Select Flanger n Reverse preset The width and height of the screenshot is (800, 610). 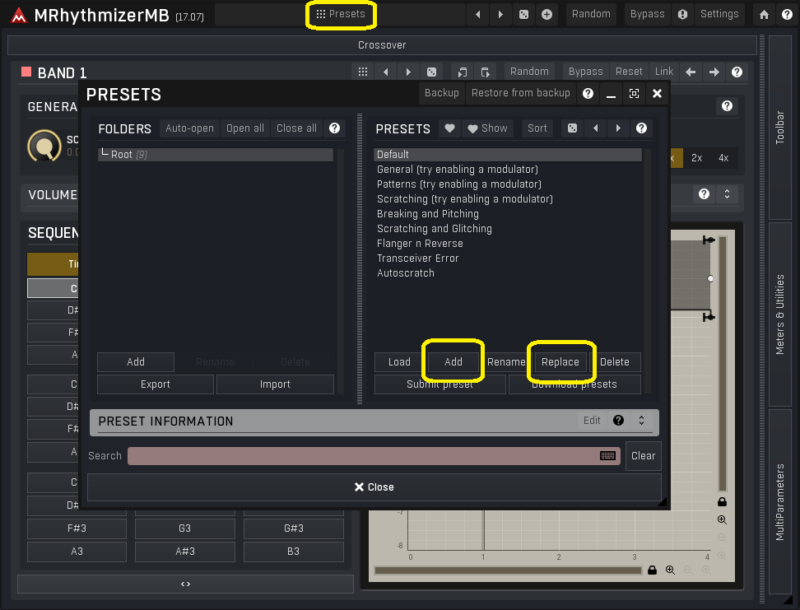click(419, 243)
